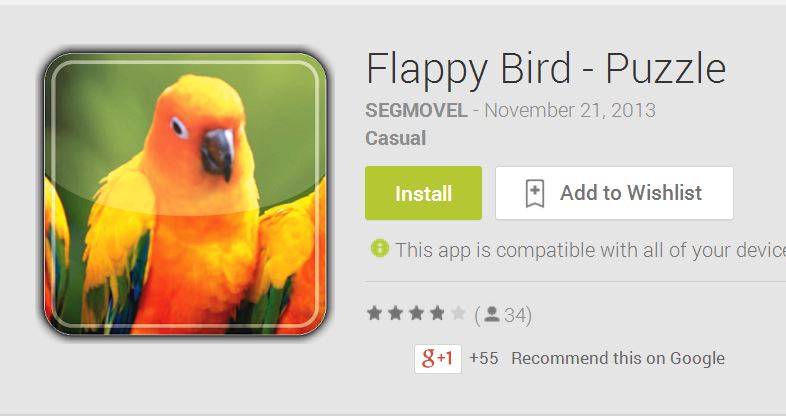Click the empty fifth rating star
The image size is (786, 416).
pos(458,313)
